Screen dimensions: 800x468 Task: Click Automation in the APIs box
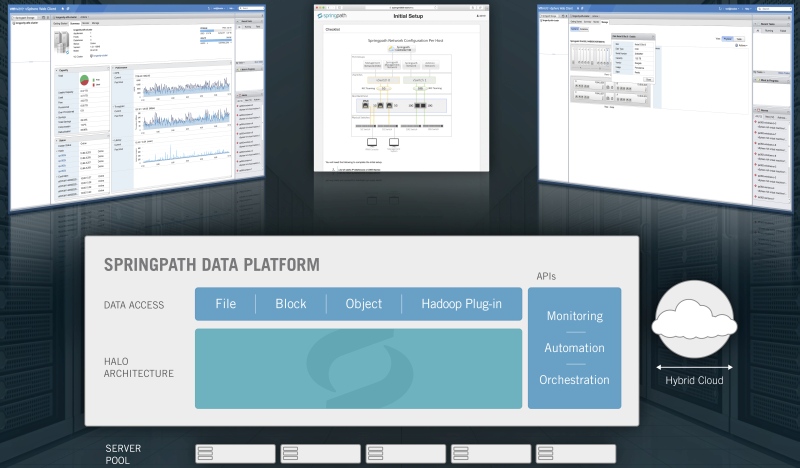[x=574, y=348]
